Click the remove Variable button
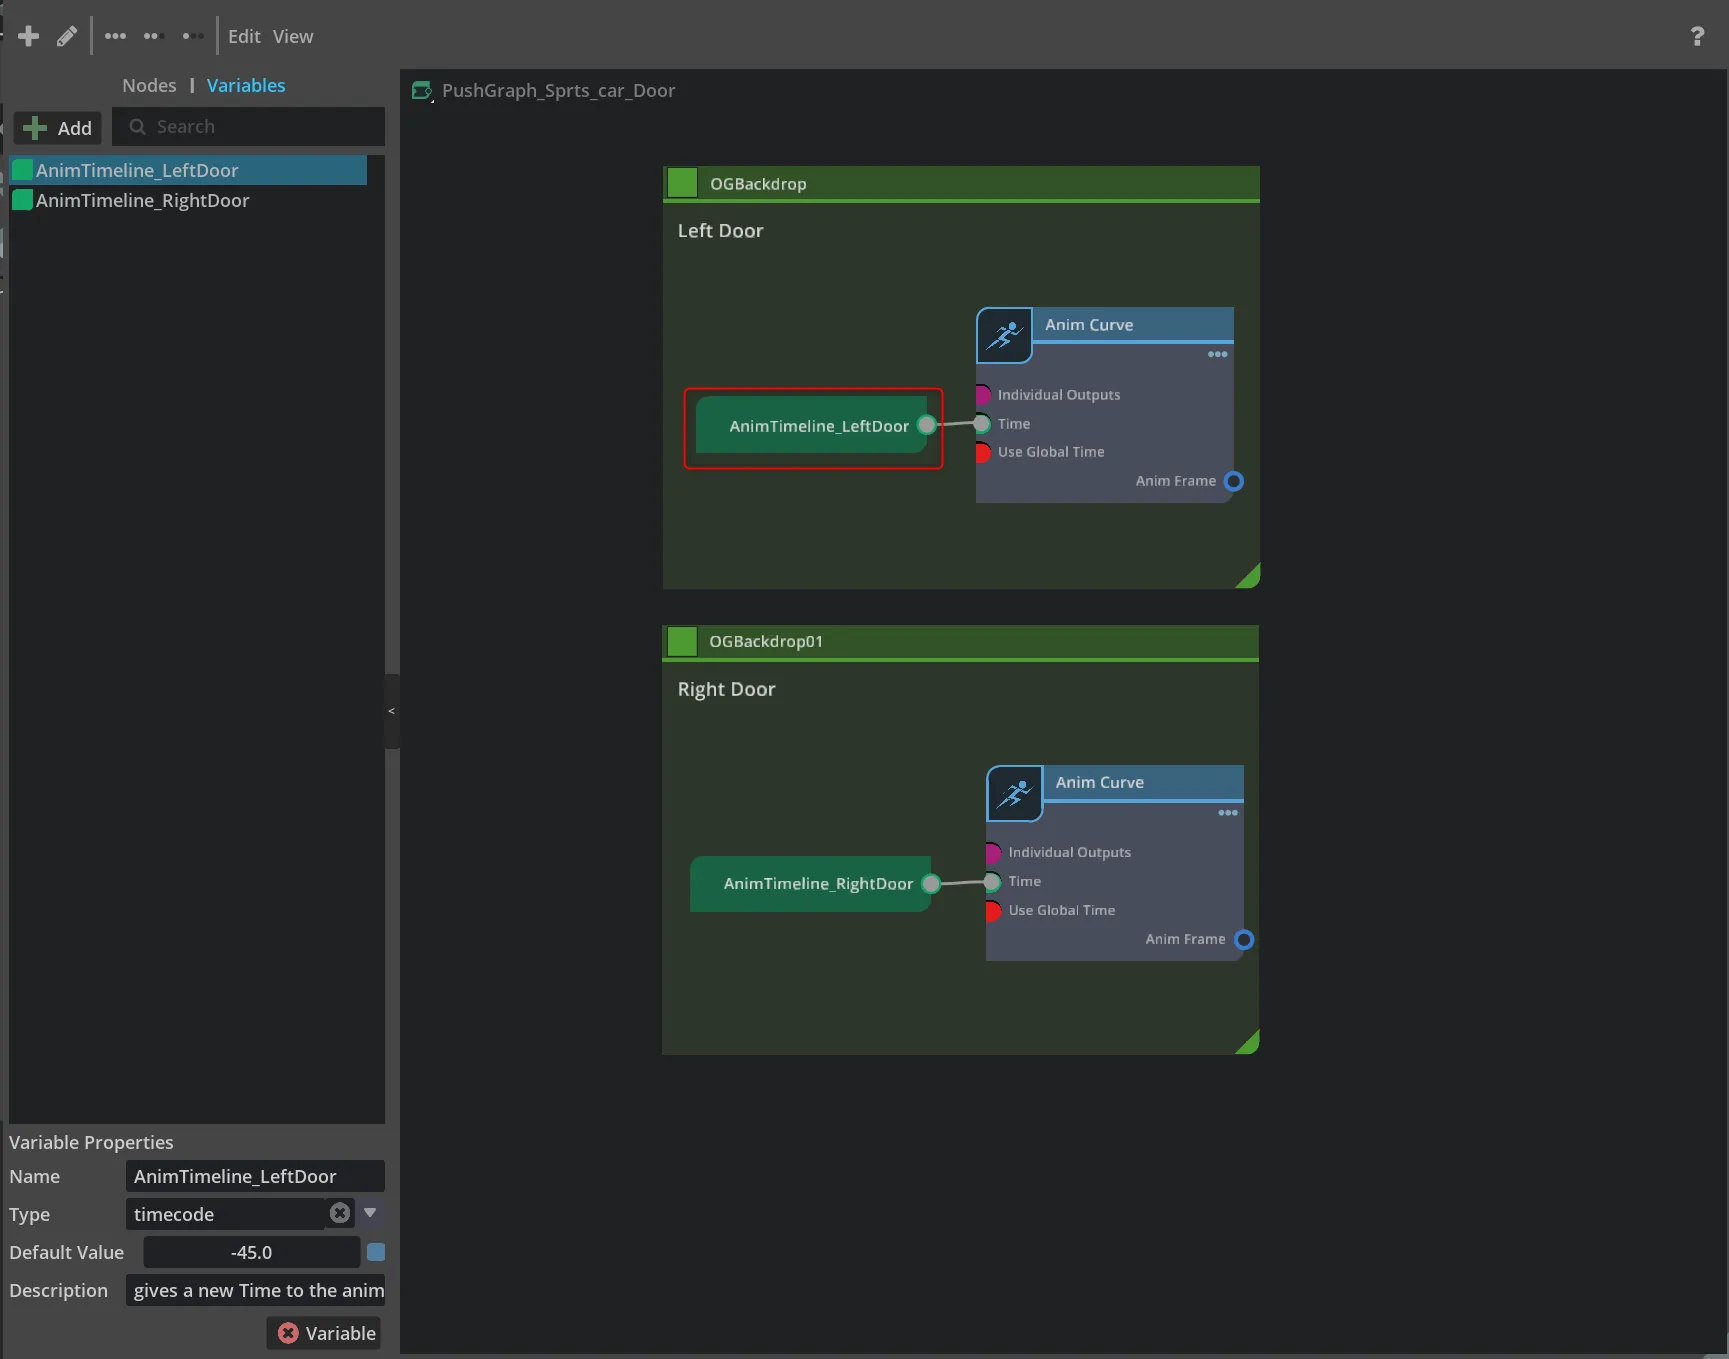Viewport: 1729px width, 1359px height. (x=326, y=1333)
